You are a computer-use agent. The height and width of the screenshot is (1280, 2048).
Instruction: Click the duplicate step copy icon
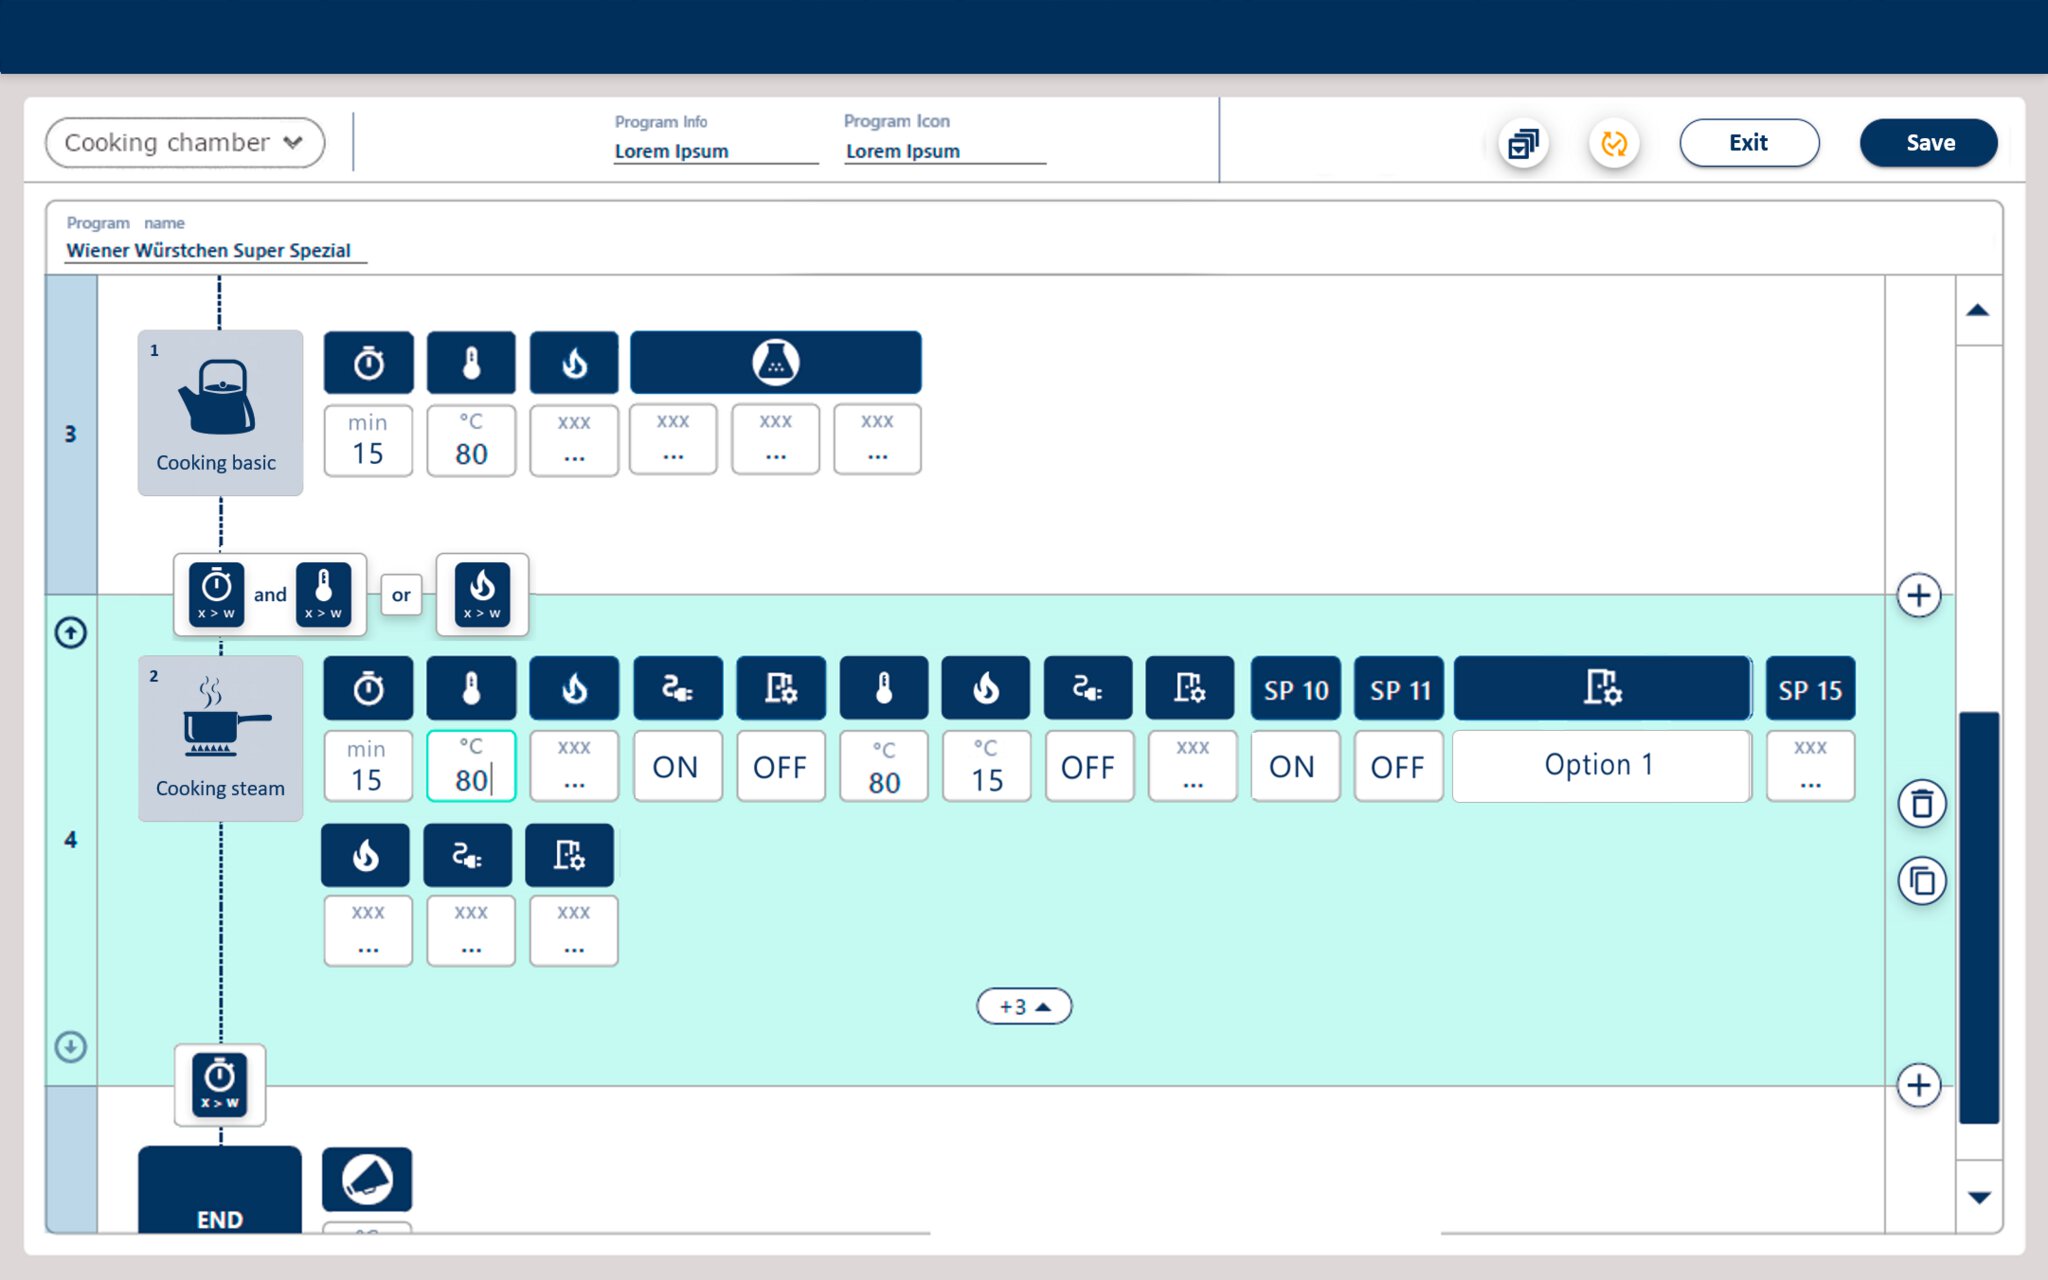(x=1921, y=881)
